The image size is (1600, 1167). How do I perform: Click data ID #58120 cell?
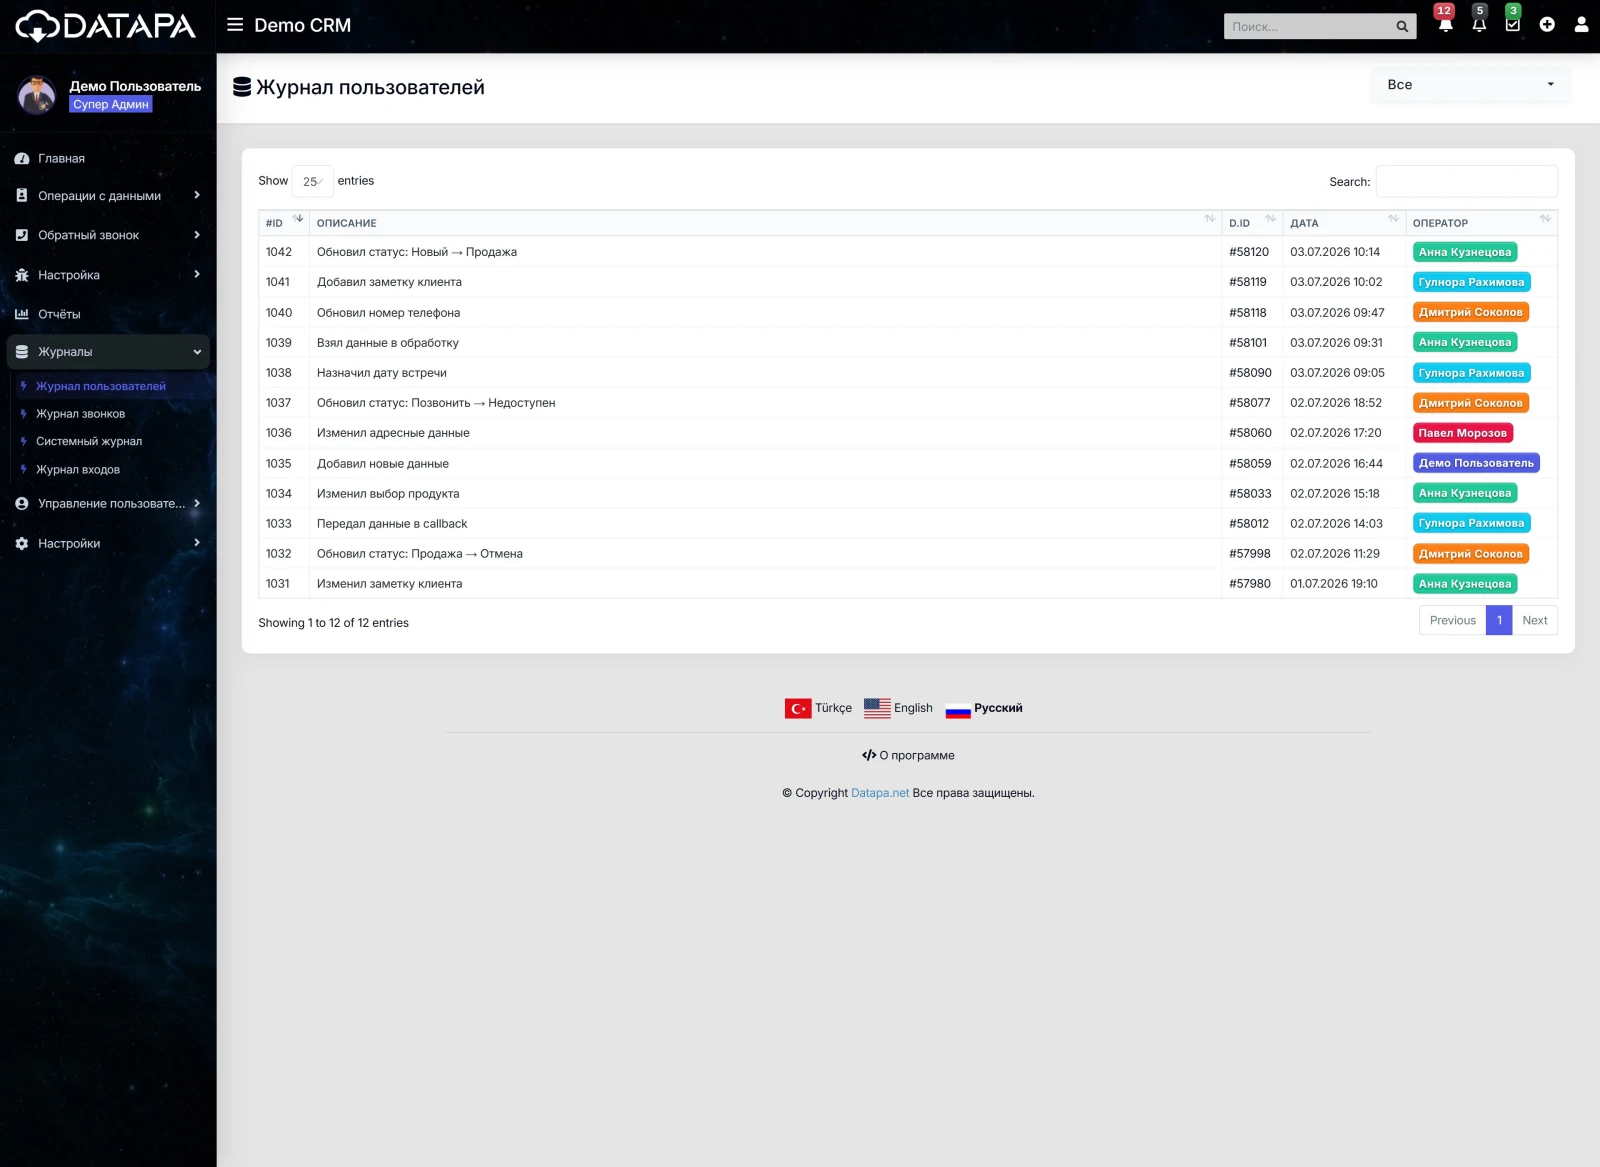(1249, 253)
